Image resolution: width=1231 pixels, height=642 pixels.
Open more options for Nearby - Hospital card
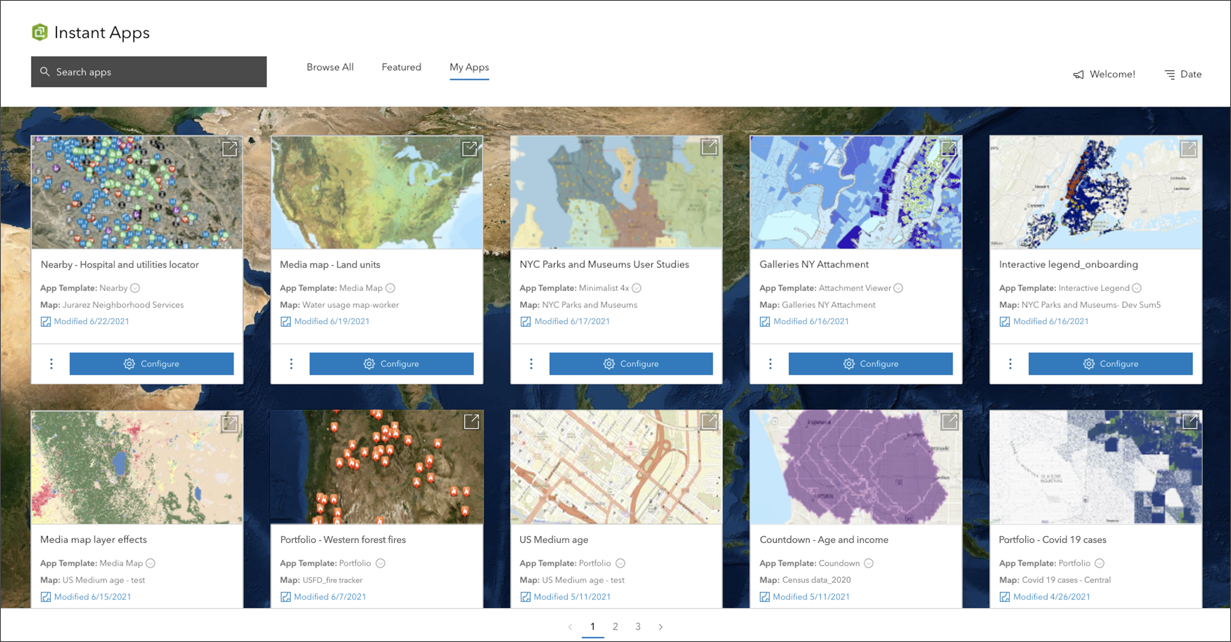point(52,364)
